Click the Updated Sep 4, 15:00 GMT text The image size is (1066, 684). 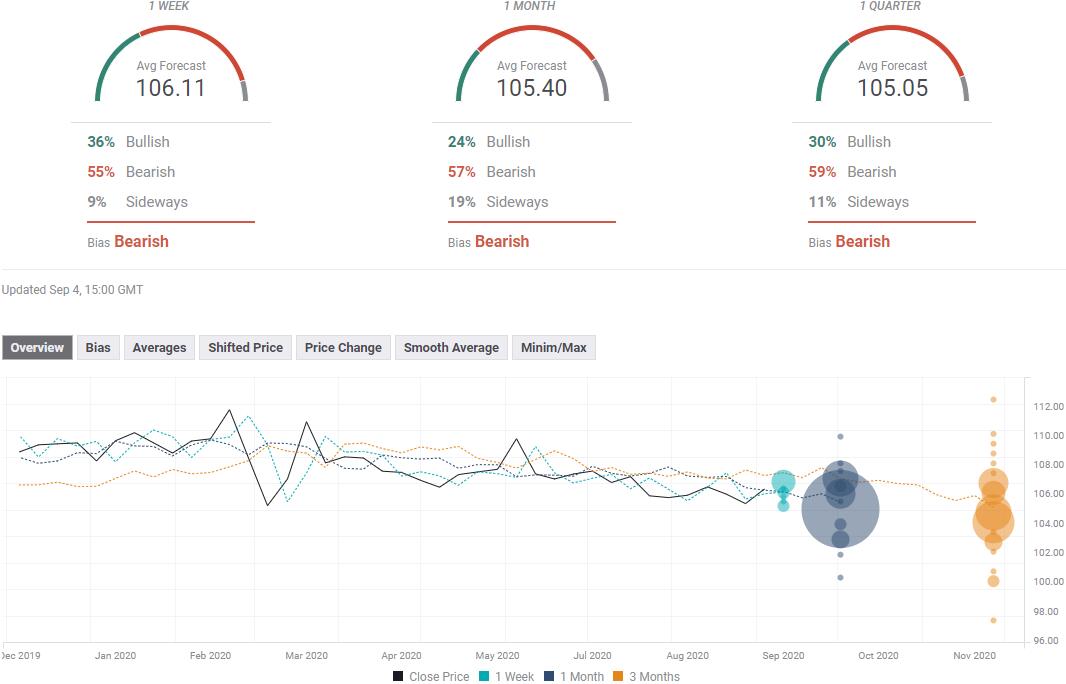pyautogui.click(x=72, y=290)
